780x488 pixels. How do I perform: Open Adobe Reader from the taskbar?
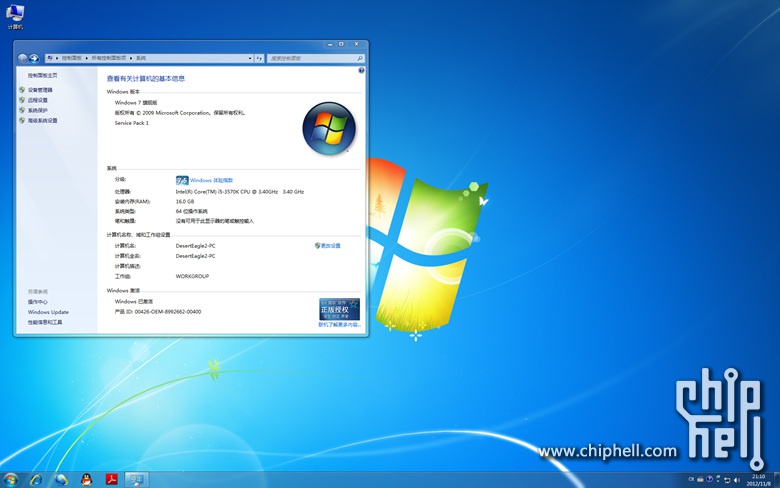tap(111, 480)
